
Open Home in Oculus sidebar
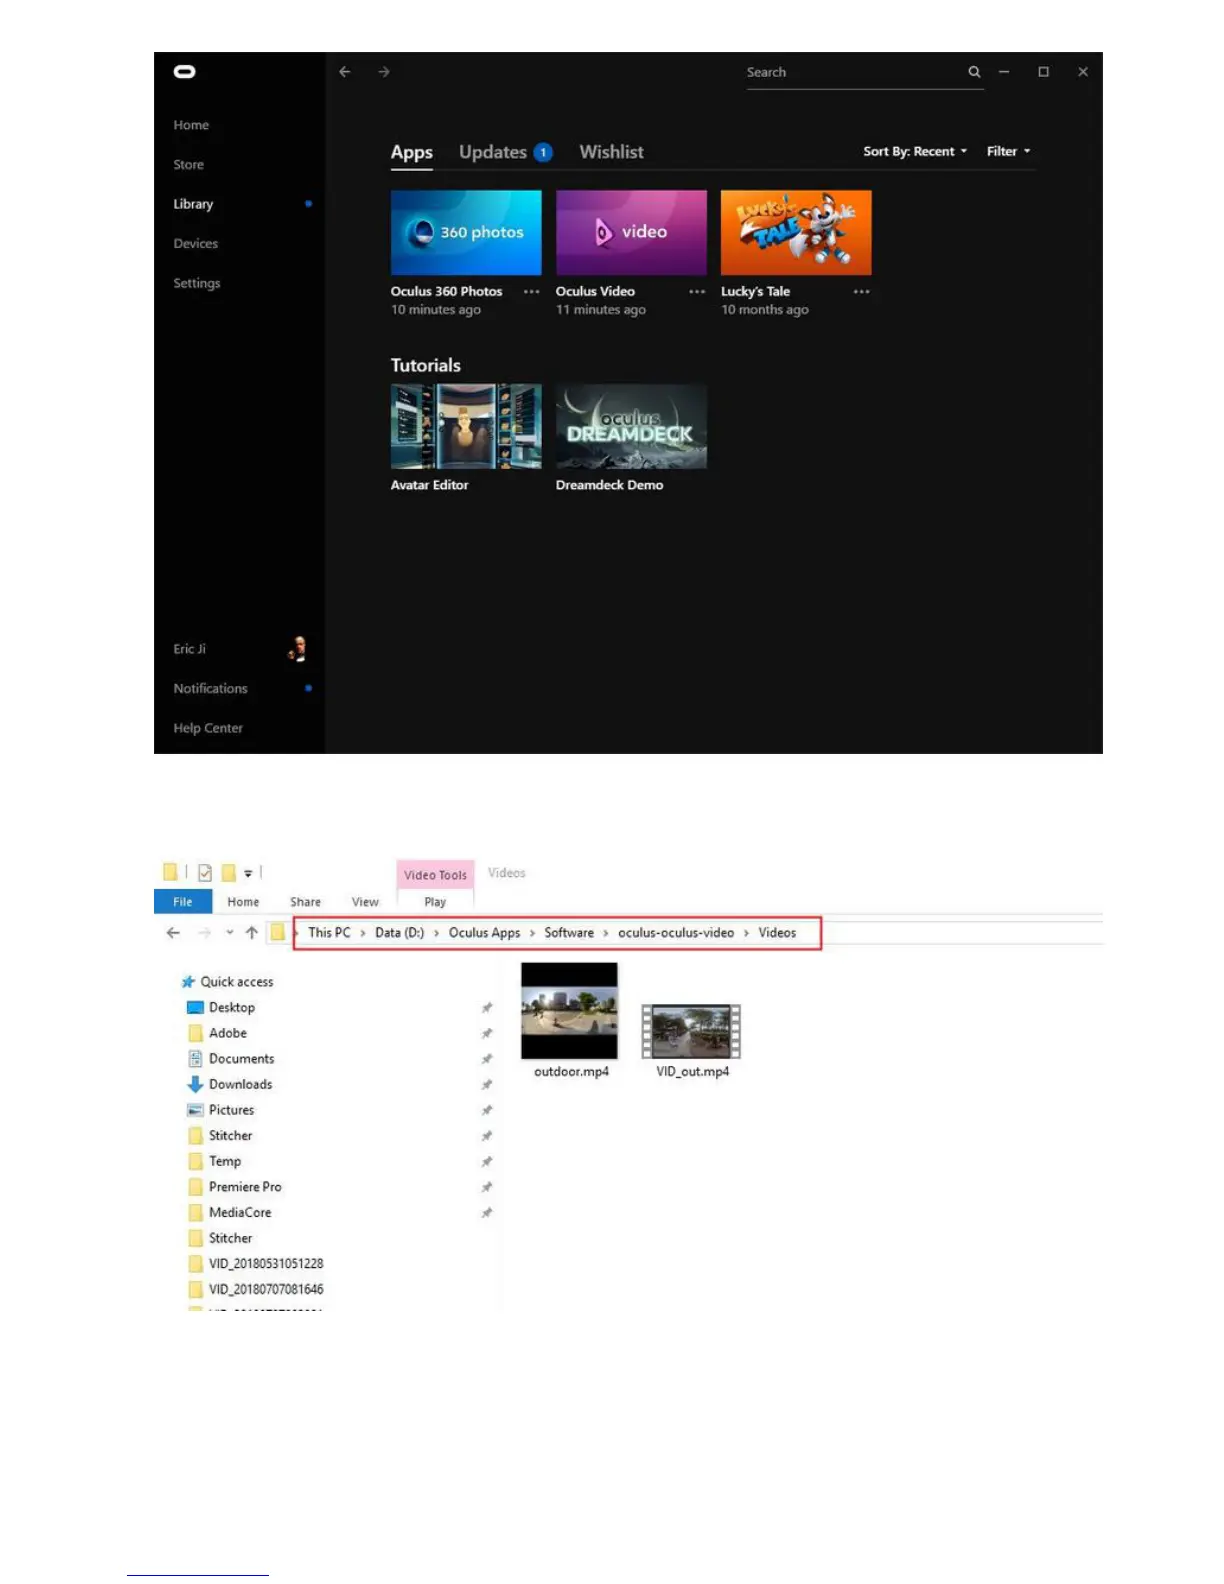coord(191,125)
